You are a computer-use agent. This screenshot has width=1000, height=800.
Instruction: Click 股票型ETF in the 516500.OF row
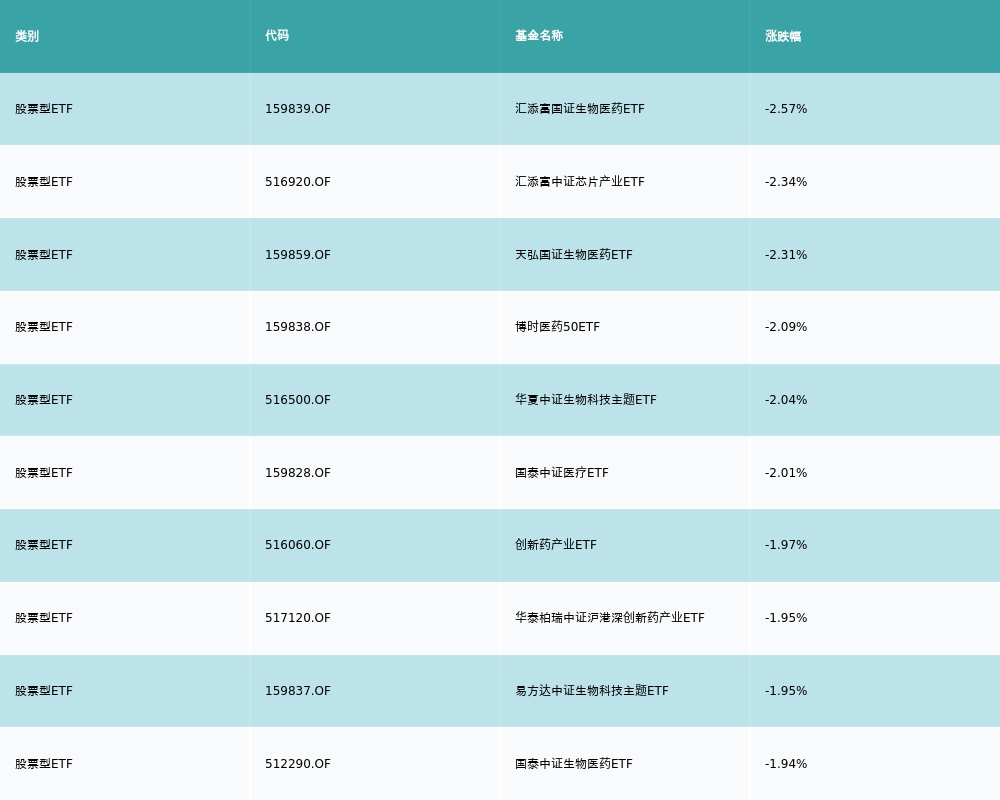click(44, 400)
